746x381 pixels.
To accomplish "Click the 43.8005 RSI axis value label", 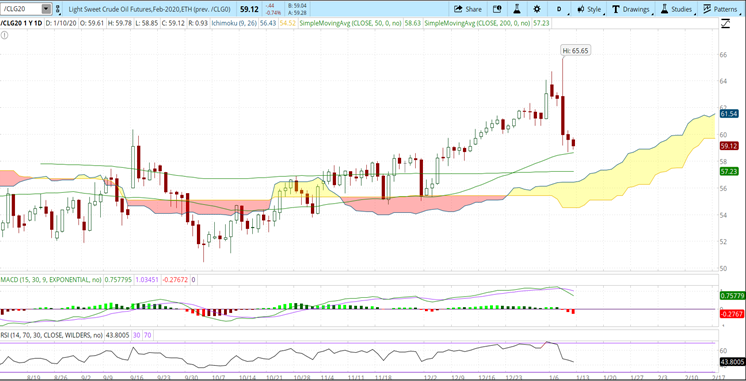I will tap(732, 362).
